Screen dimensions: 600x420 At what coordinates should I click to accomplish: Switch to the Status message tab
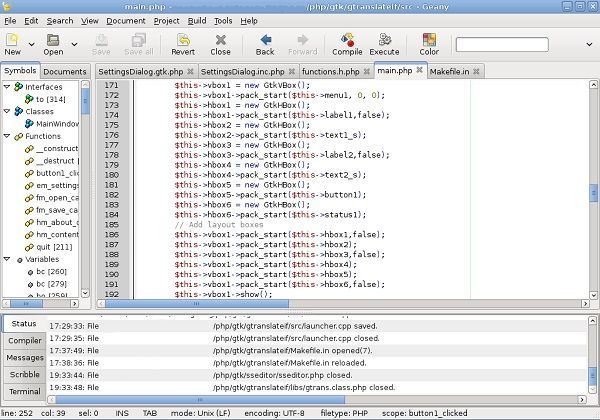24,324
